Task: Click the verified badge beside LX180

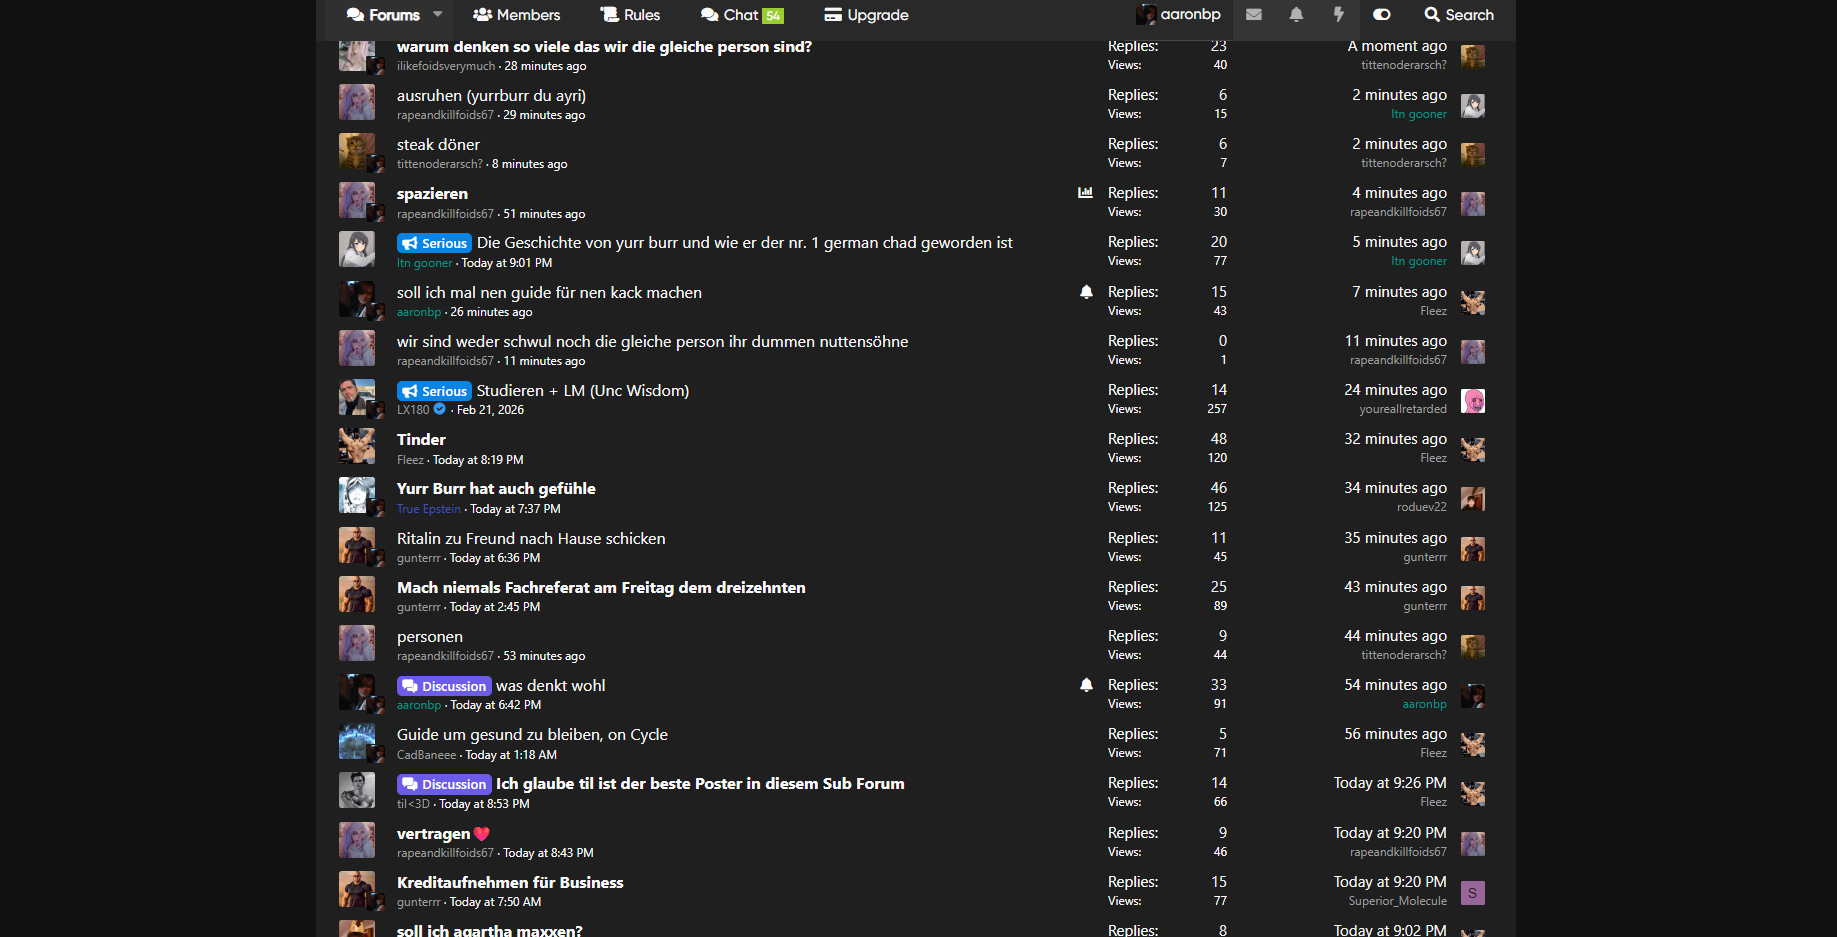Action: (440, 409)
